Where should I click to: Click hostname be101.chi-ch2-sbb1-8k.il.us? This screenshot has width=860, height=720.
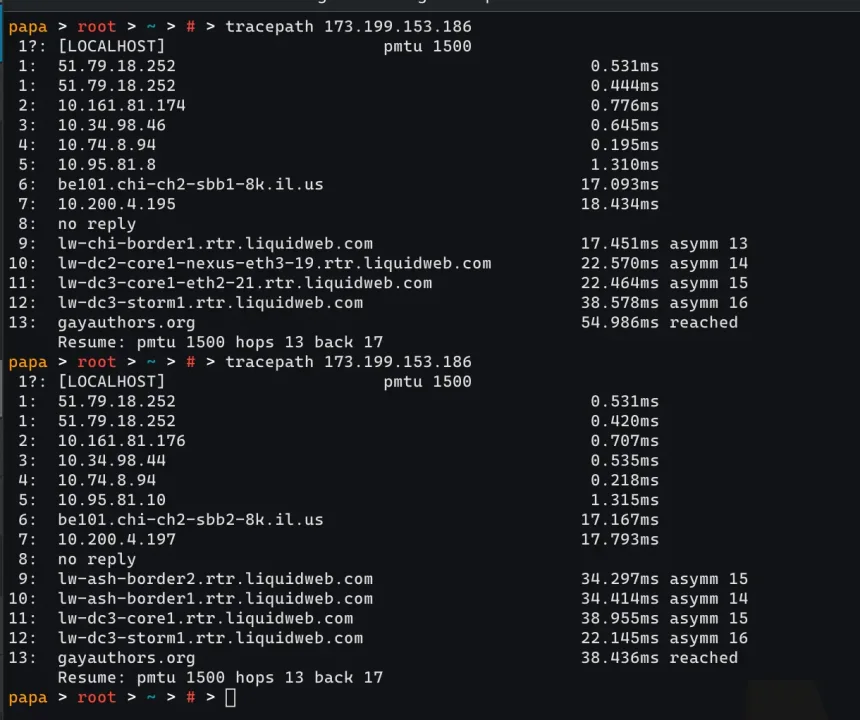pyautogui.click(x=190, y=185)
